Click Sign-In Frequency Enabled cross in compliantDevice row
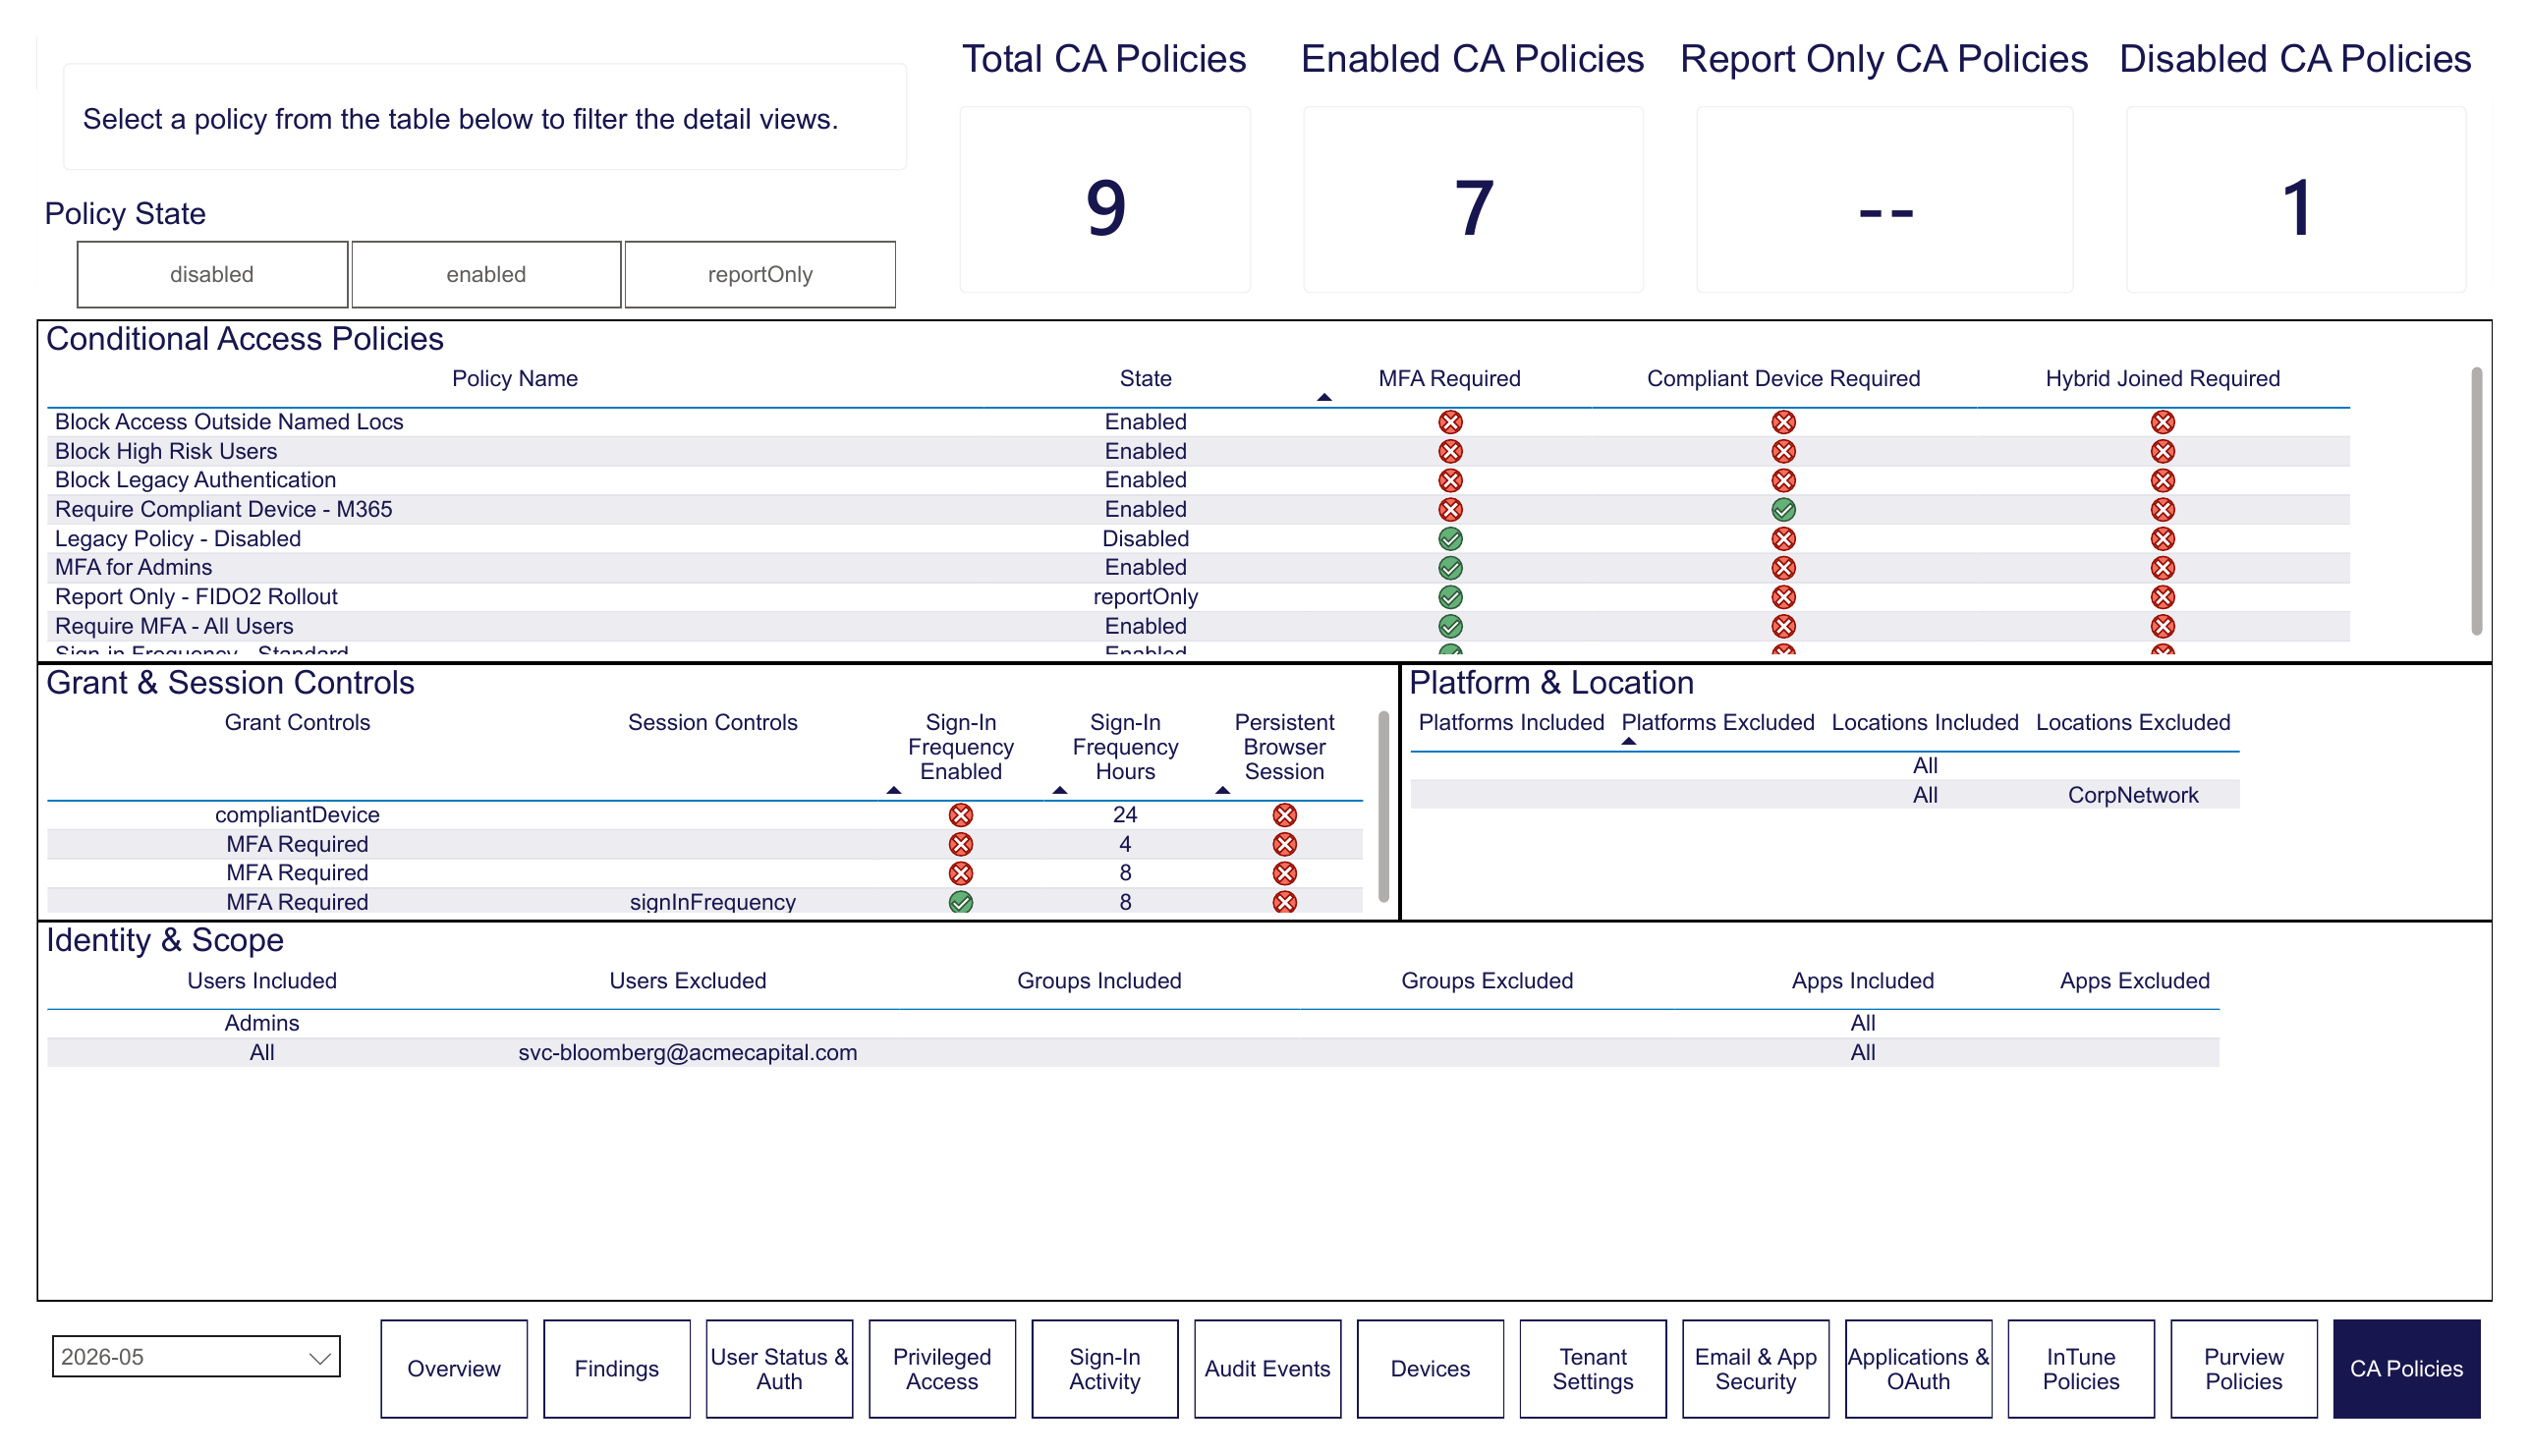Viewport: 2530px width, 1456px height. (x=960, y=815)
